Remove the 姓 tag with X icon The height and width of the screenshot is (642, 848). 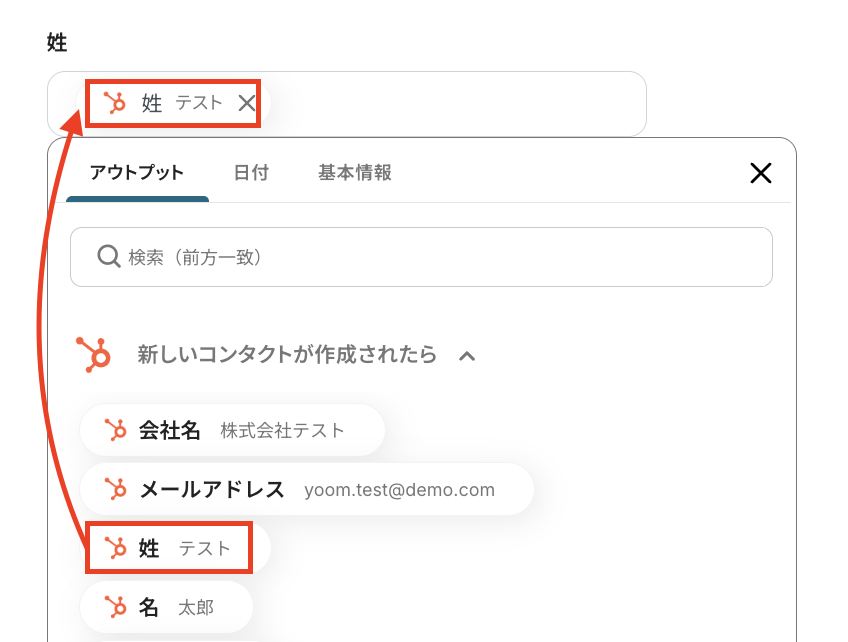pyautogui.click(x=246, y=103)
